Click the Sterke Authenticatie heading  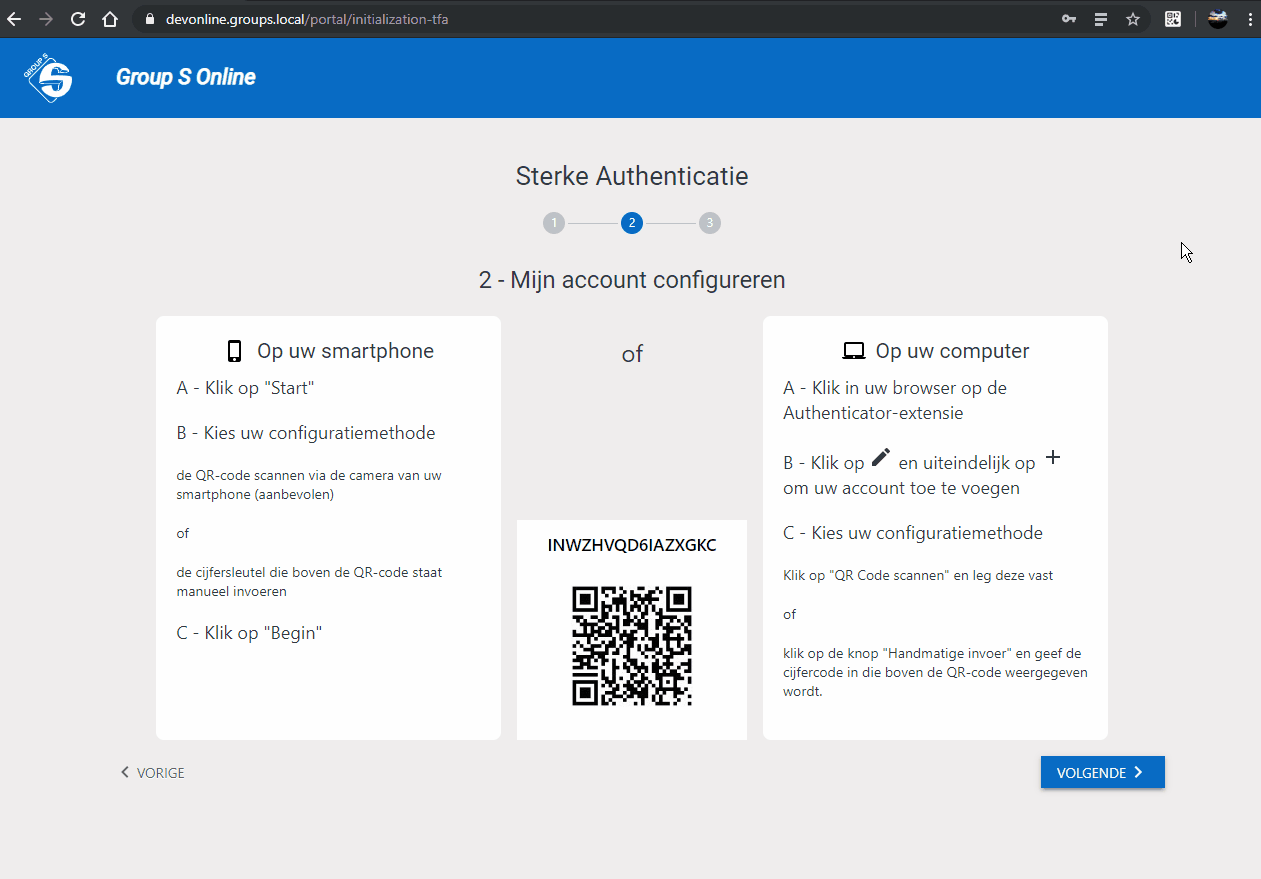click(632, 177)
